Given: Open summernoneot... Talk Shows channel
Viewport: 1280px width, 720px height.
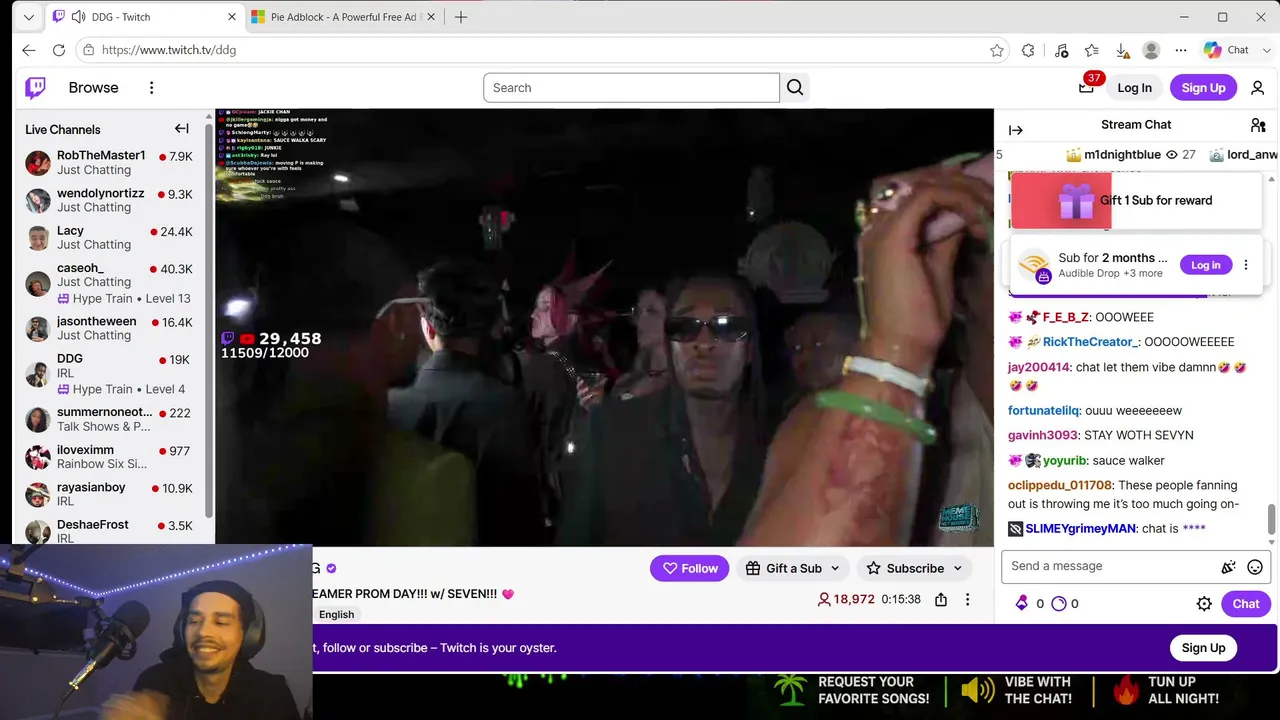Looking at the screenshot, I should [x=109, y=419].
